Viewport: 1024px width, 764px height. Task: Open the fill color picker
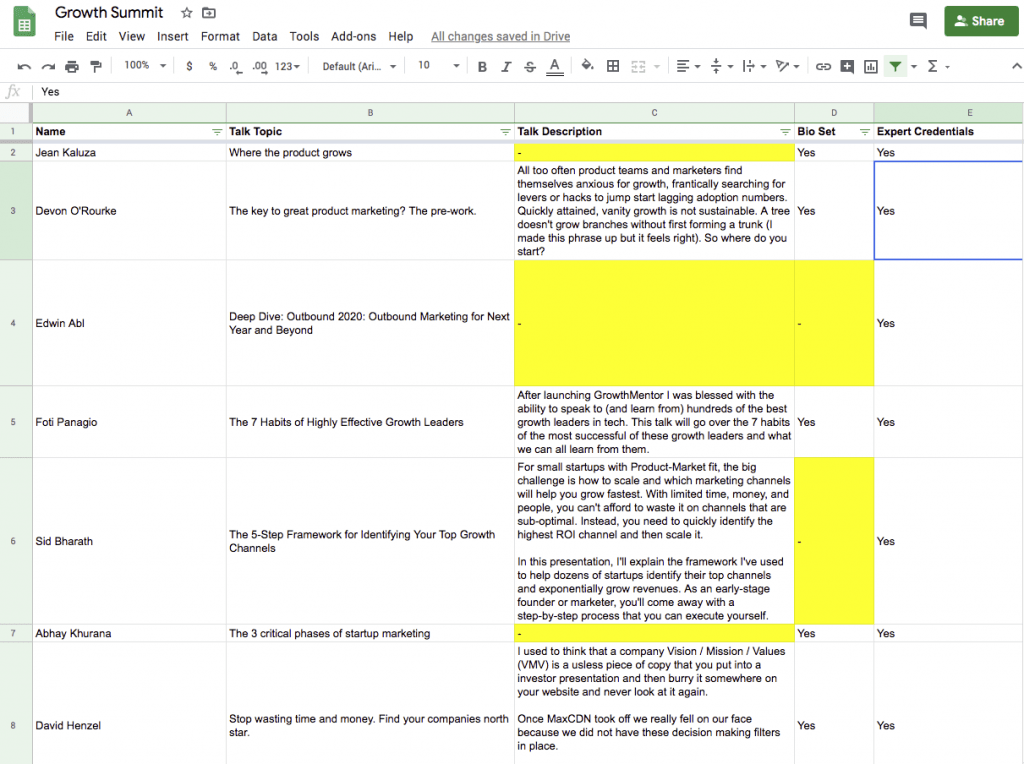coord(585,66)
